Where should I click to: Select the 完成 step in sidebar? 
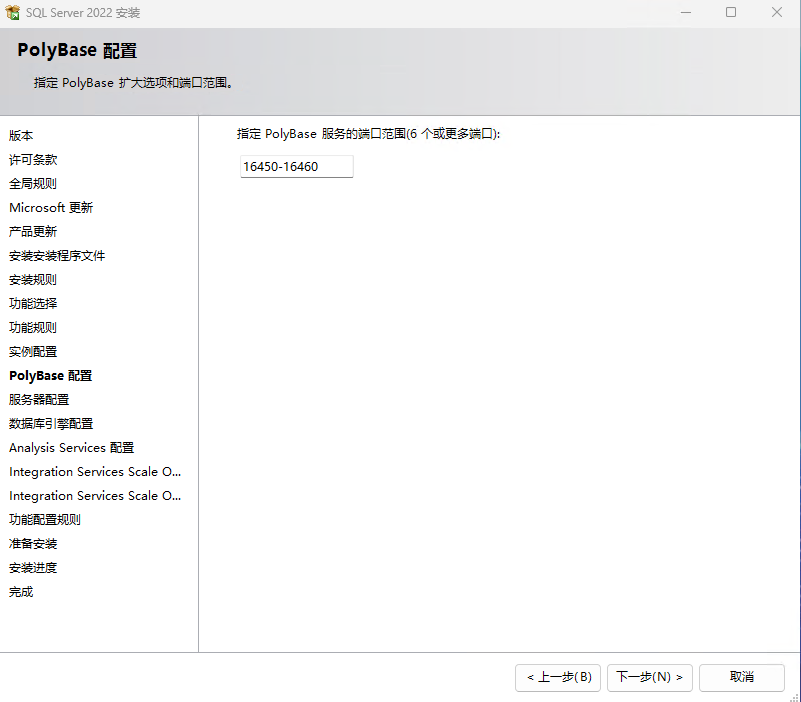tap(21, 592)
